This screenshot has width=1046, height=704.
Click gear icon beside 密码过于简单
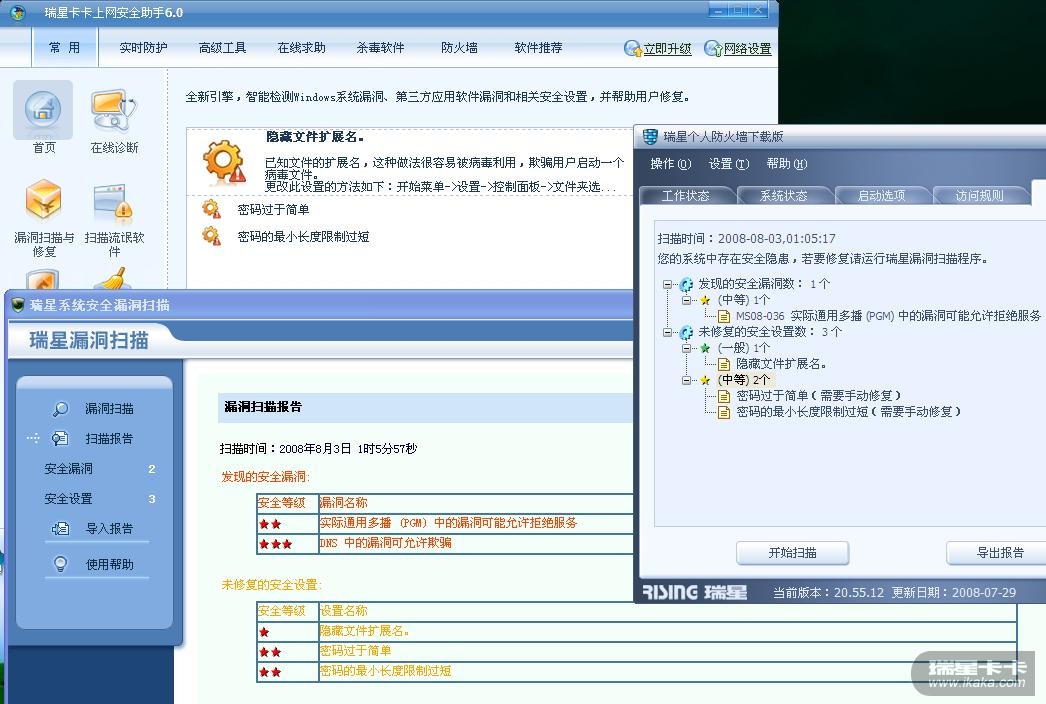pos(211,209)
